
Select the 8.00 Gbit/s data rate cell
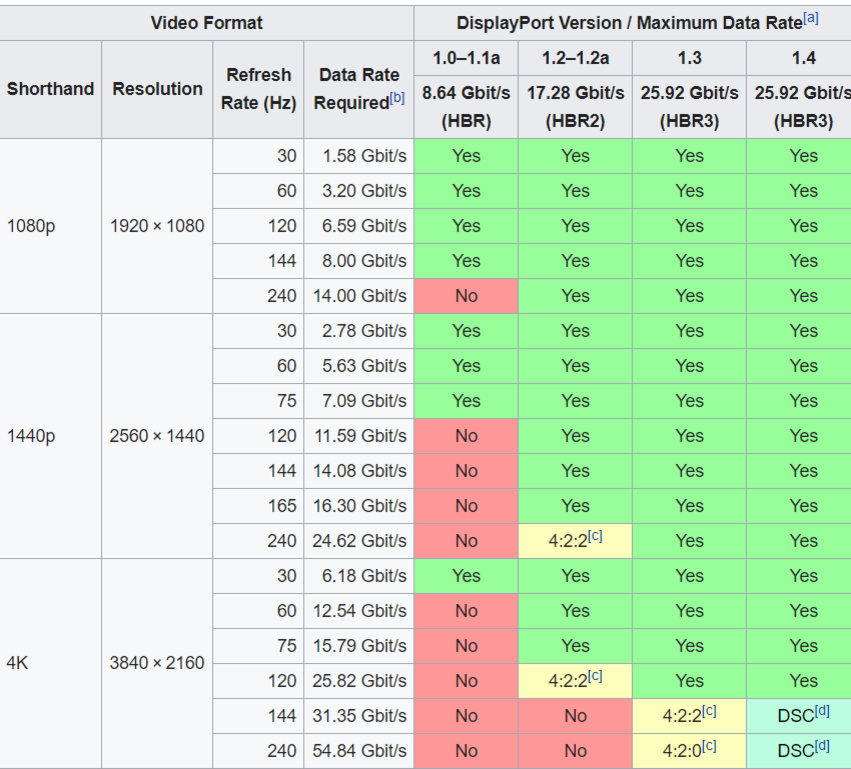[359, 261]
